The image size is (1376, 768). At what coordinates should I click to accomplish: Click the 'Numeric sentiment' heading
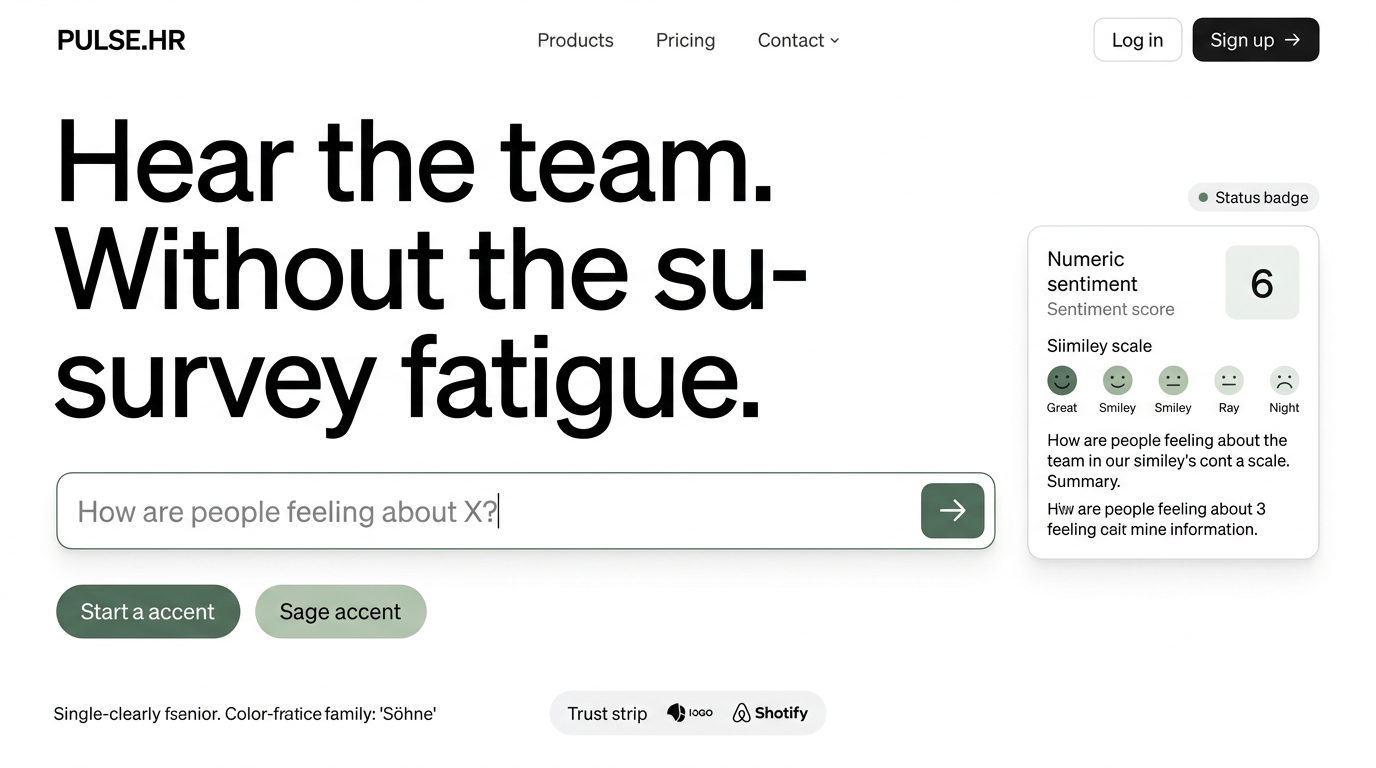[1092, 271]
